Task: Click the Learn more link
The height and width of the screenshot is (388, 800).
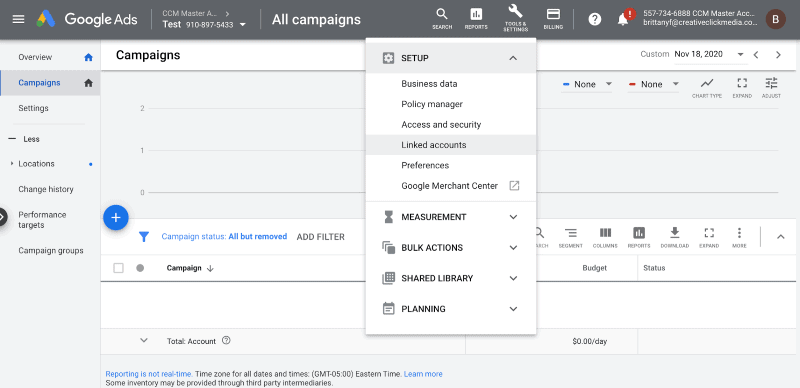Action: pos(423,374)
